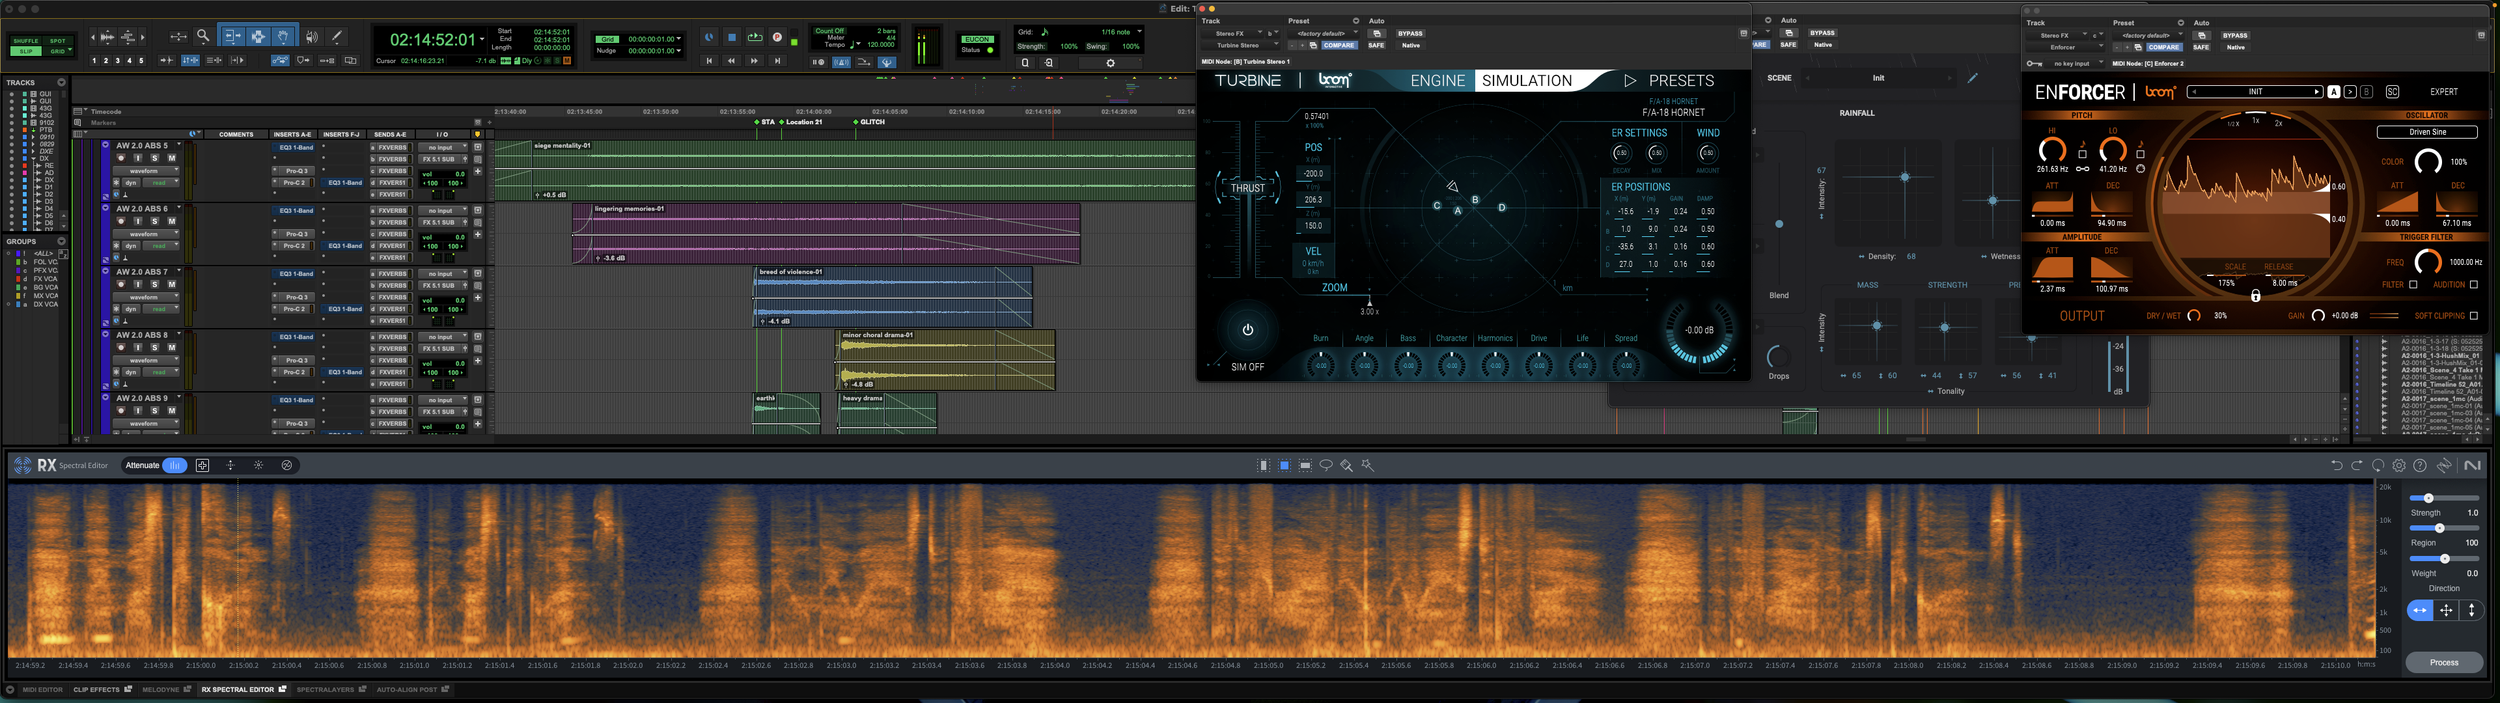The width and height of the screenshot is (2500, 703).
Task: Select vertical direction in RX Attenuate
Action: (2472, 610)
